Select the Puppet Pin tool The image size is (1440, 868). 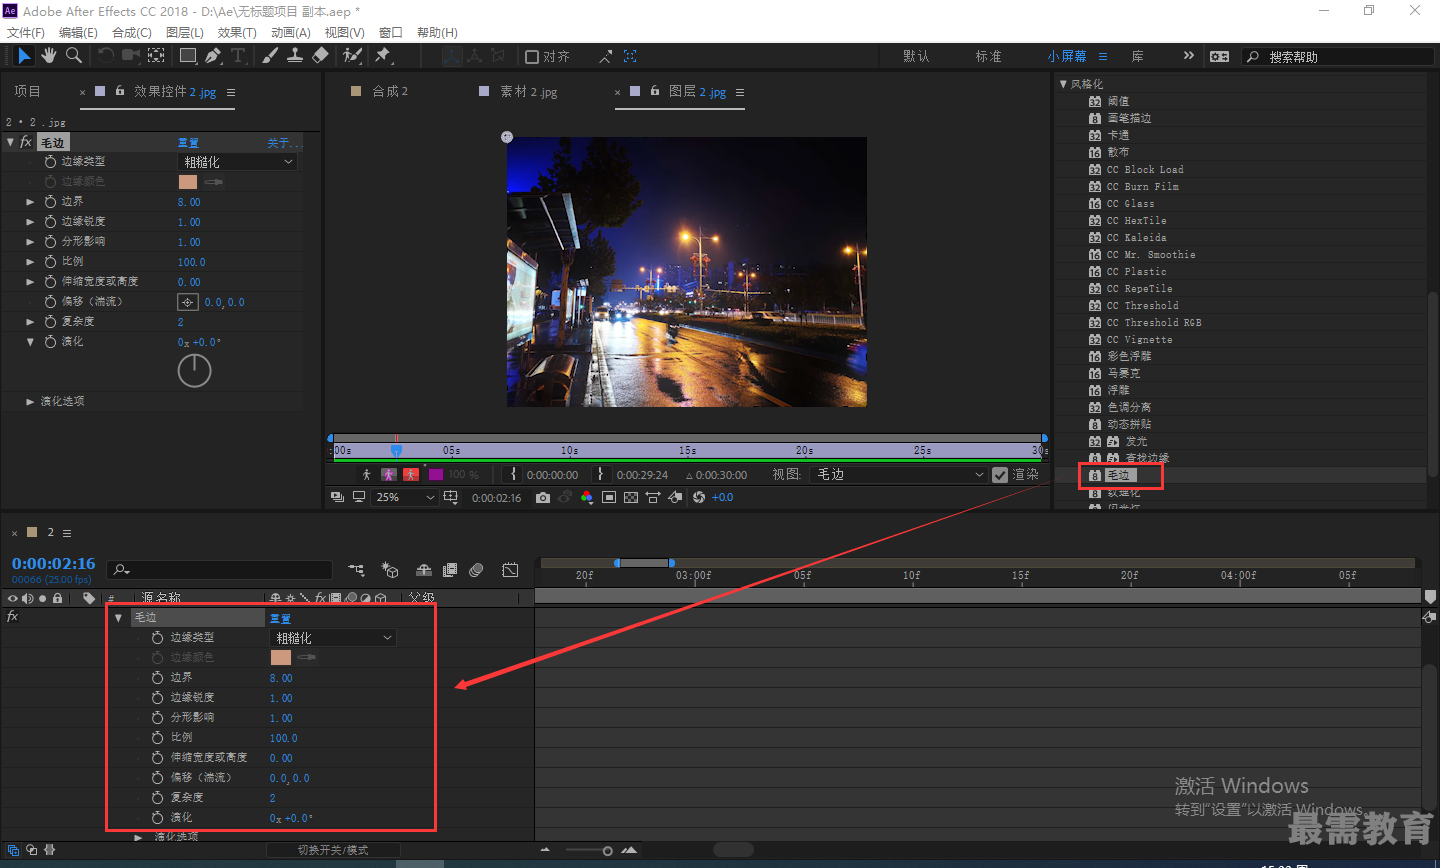[383, 56]
